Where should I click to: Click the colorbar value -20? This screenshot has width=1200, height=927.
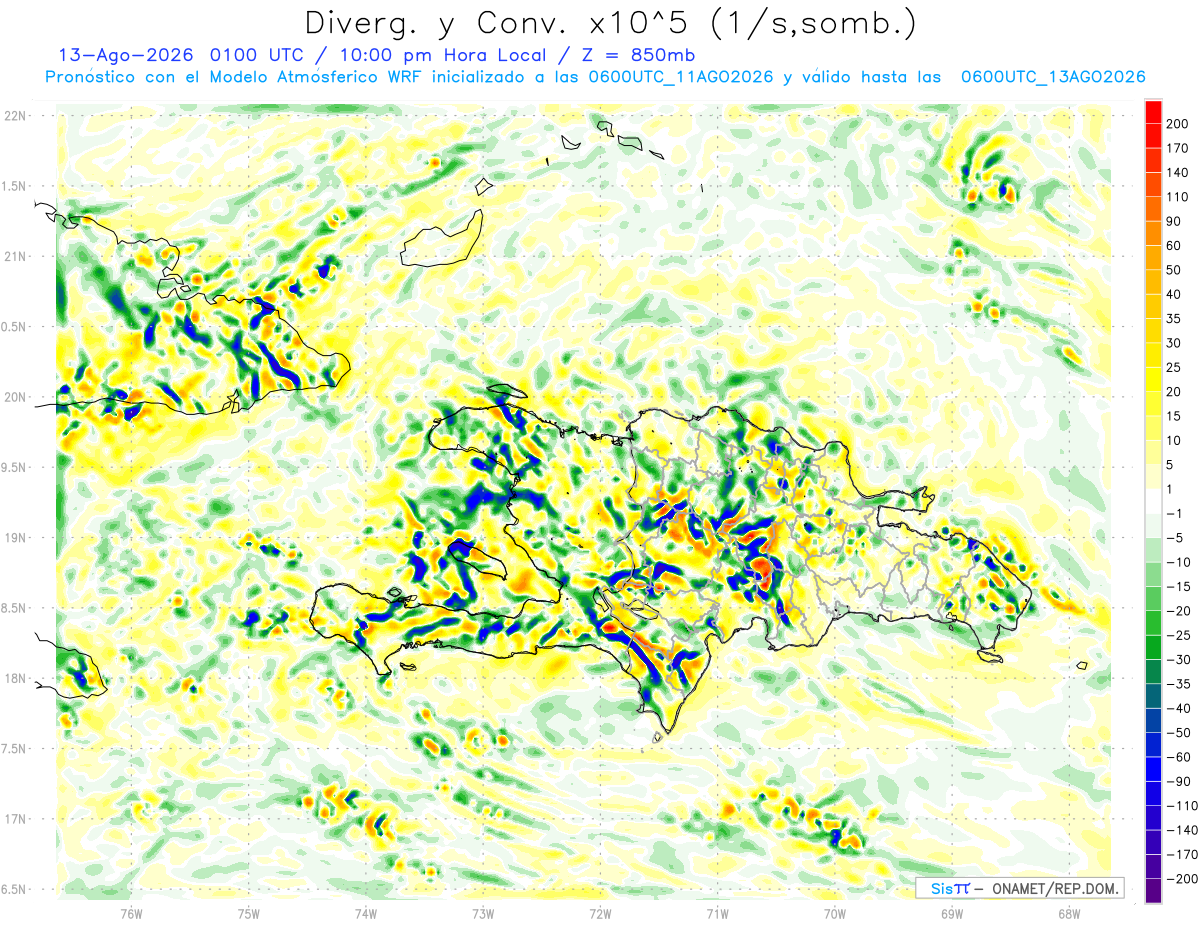coord(1181,610)
